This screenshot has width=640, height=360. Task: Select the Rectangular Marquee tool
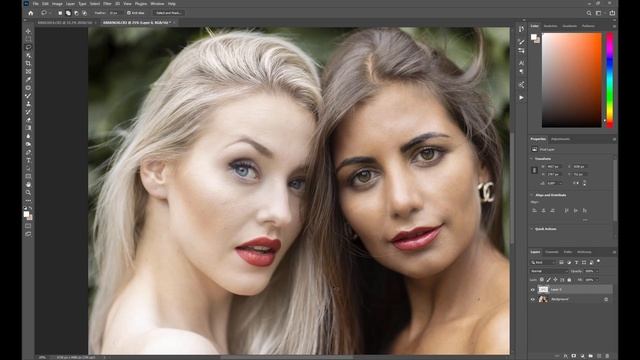click(x=28, y=39)
